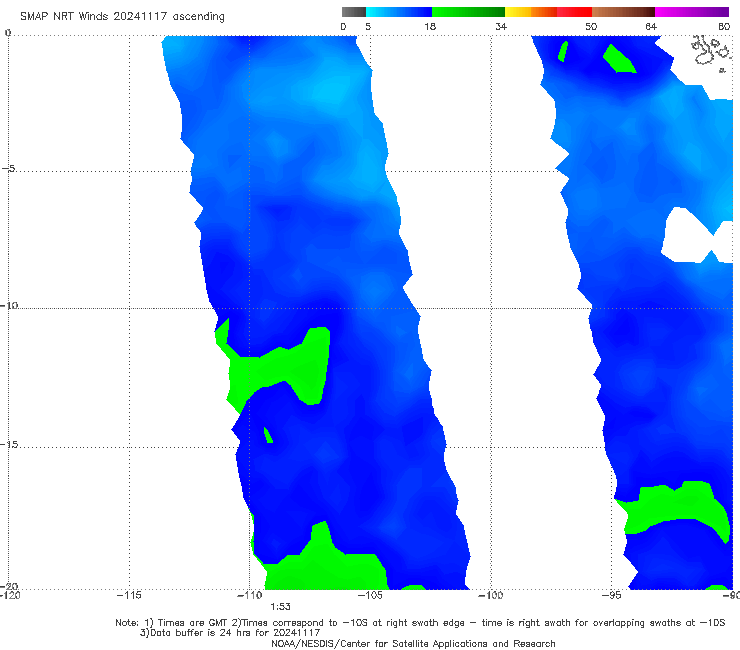The image size is (740, 650).
Task: Click the longitude label '-115'
Action: [129, 595]
